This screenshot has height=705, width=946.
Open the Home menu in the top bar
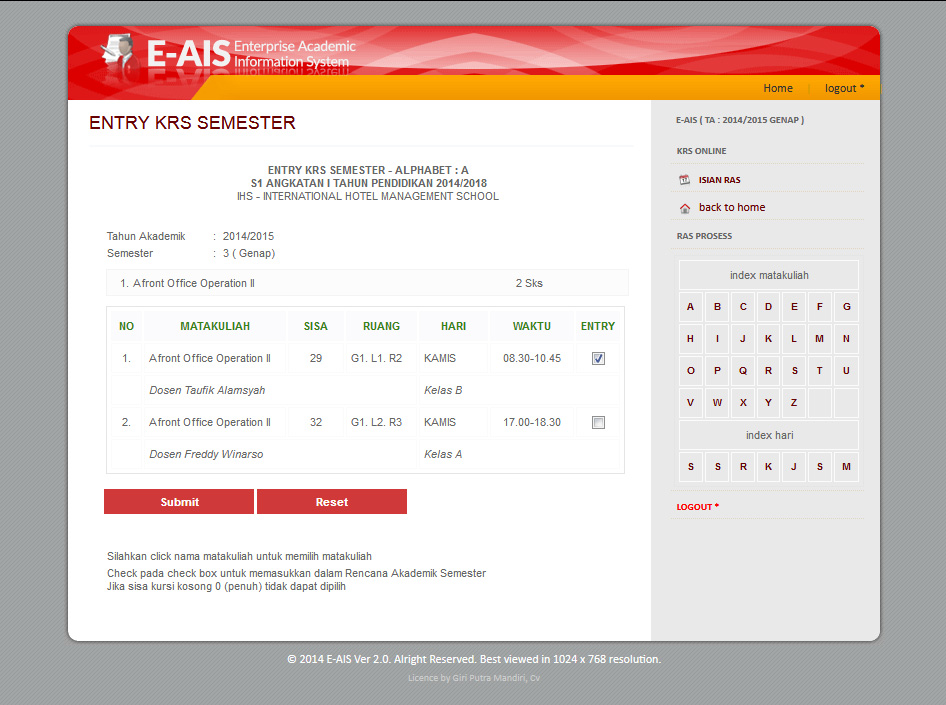(x=777, y=88)
